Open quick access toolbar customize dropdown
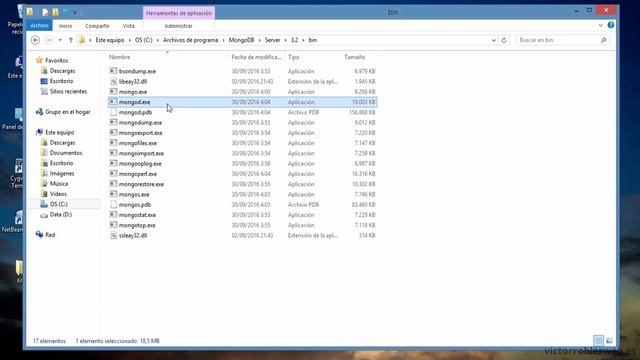640x360 pixels. [75, 12]
